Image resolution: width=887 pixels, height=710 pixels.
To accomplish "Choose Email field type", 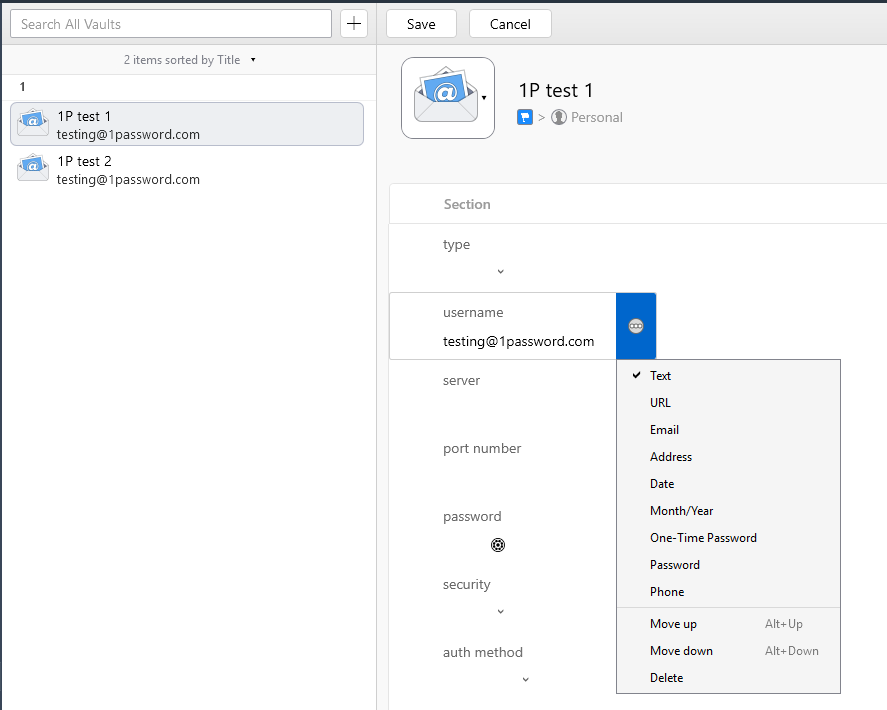I will click(728, 430).
